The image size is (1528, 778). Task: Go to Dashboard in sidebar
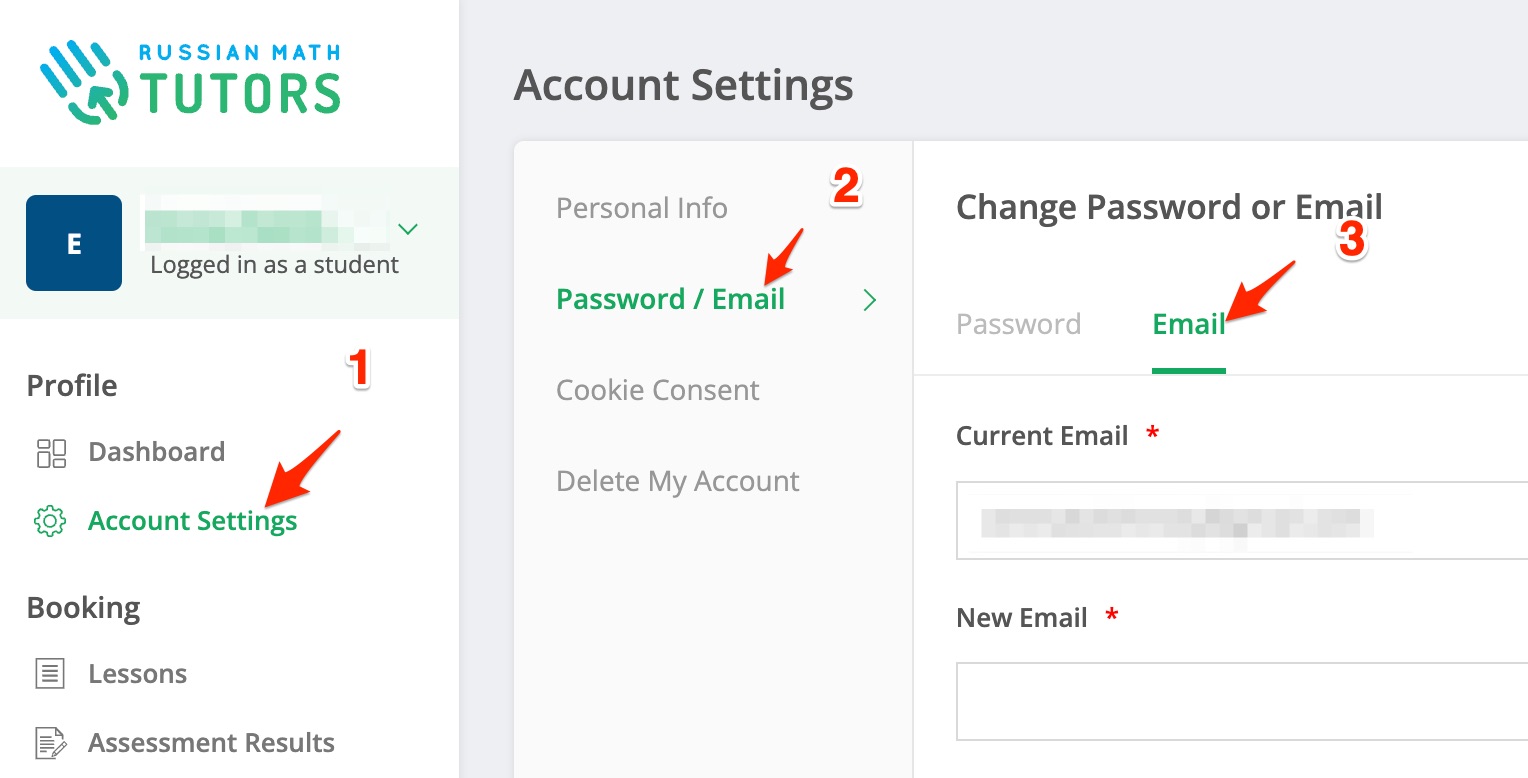(156, 452)
